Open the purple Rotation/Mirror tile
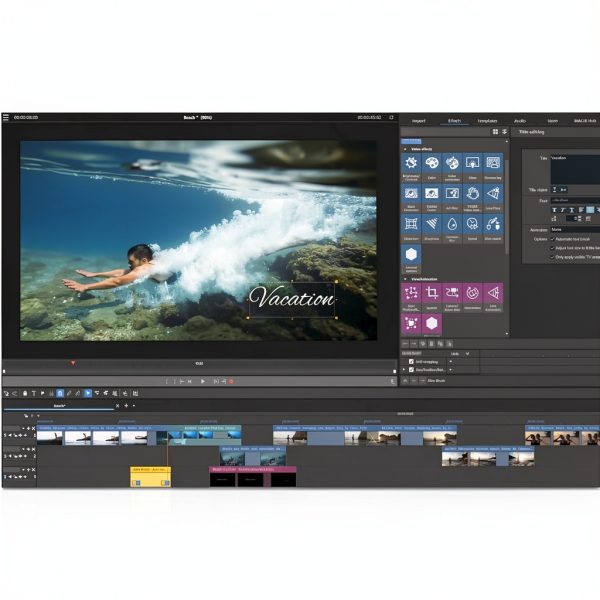The width and height of the screenshot is (600, 600). coord(472,297)
